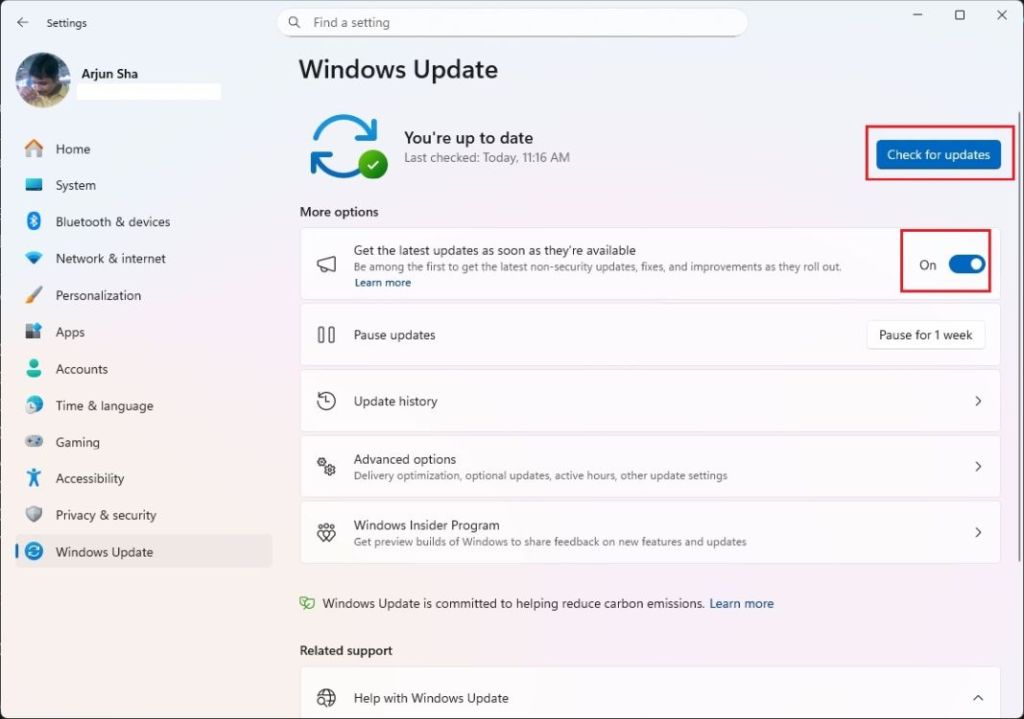Click inside the Find a setting search box
Viewport: 1024px width, 719px height.
[x=512, y=22]
